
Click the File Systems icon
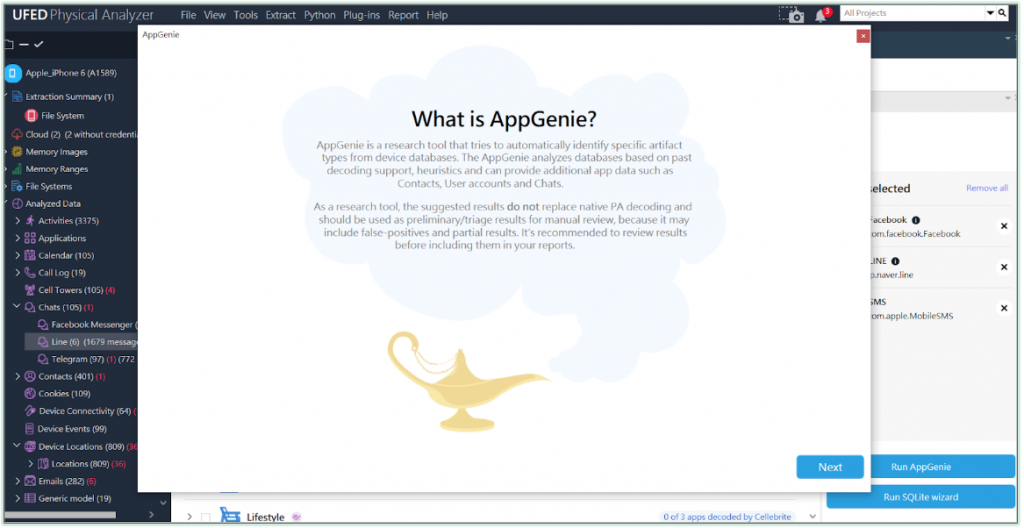point(18,186)
